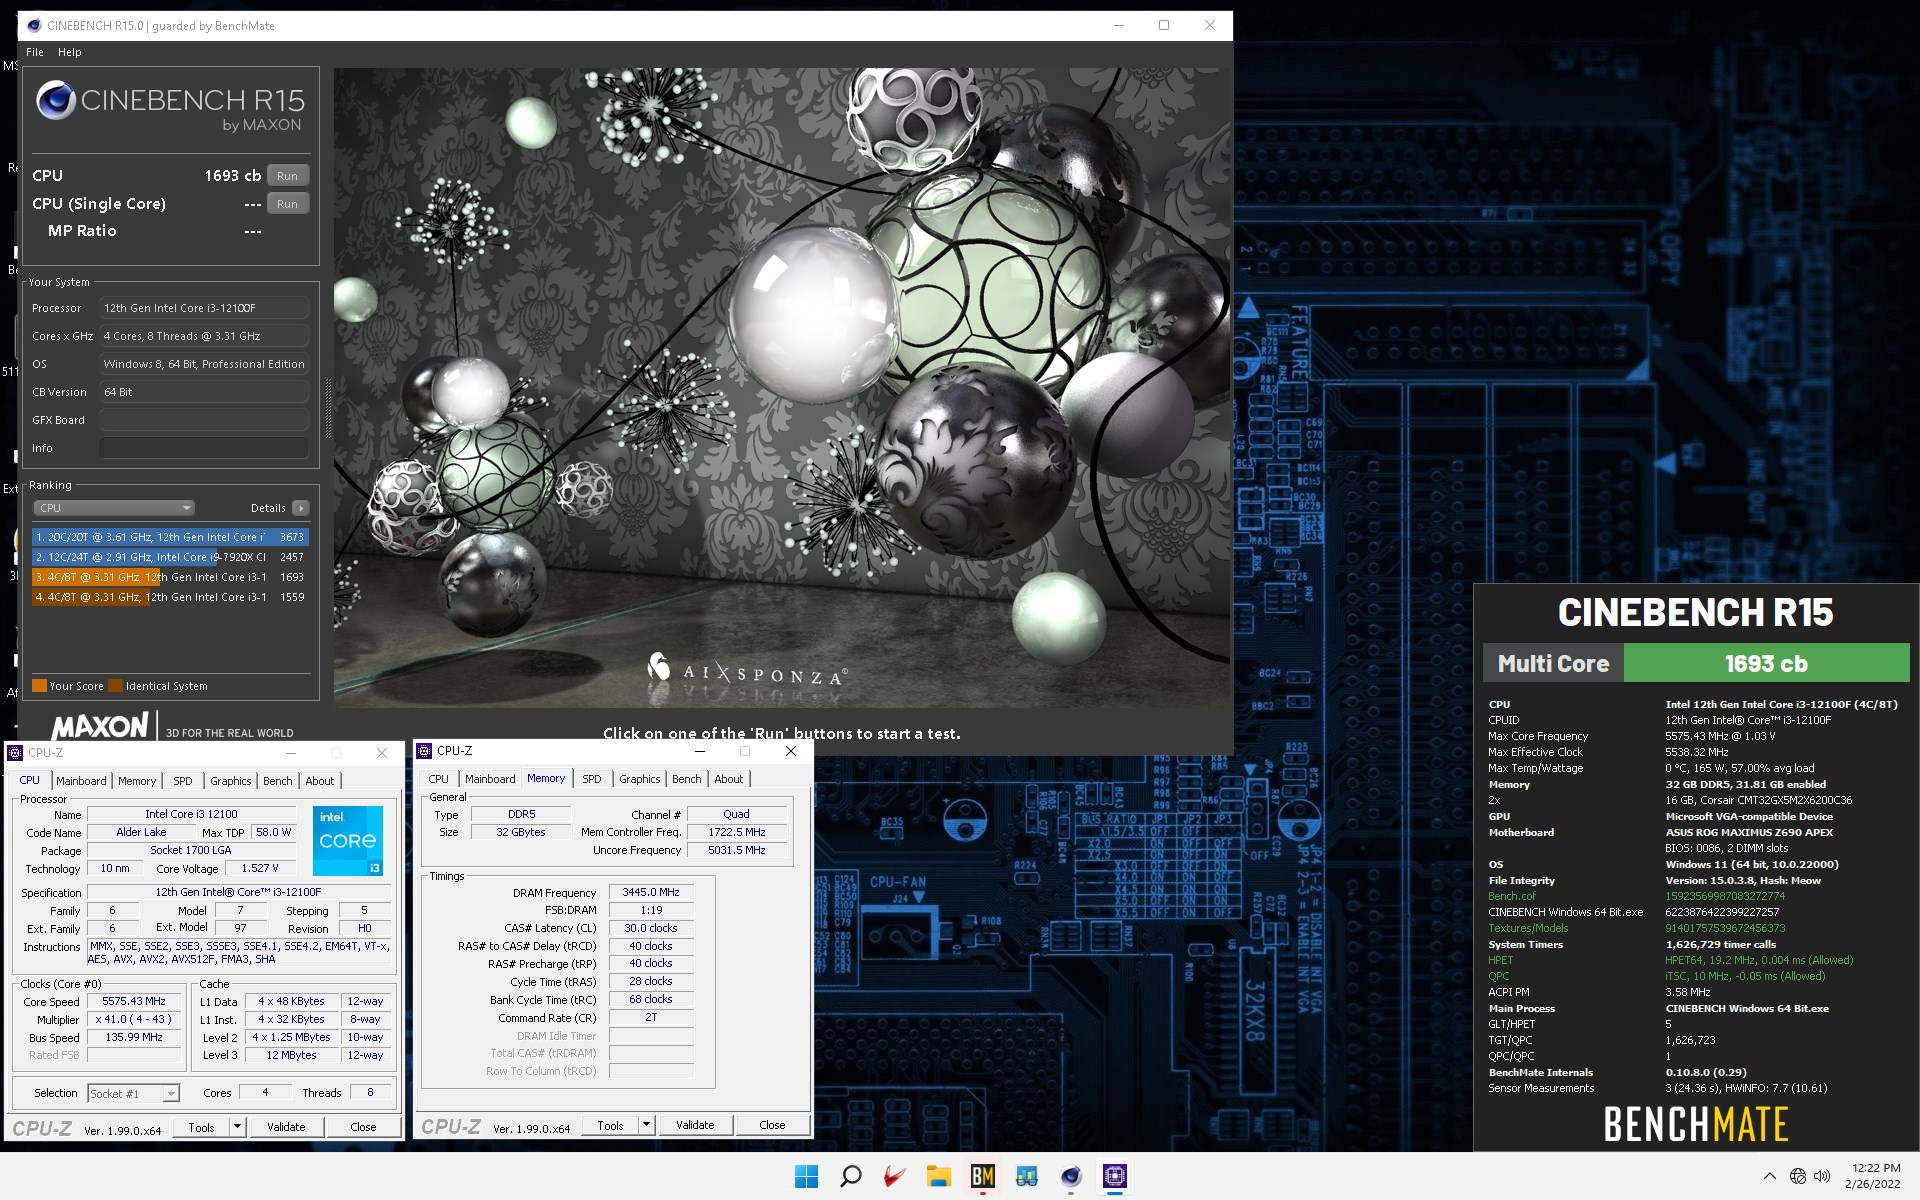
Task: Click the CPU-Z icon in CPU window title
Action: (x=15, y=753)
